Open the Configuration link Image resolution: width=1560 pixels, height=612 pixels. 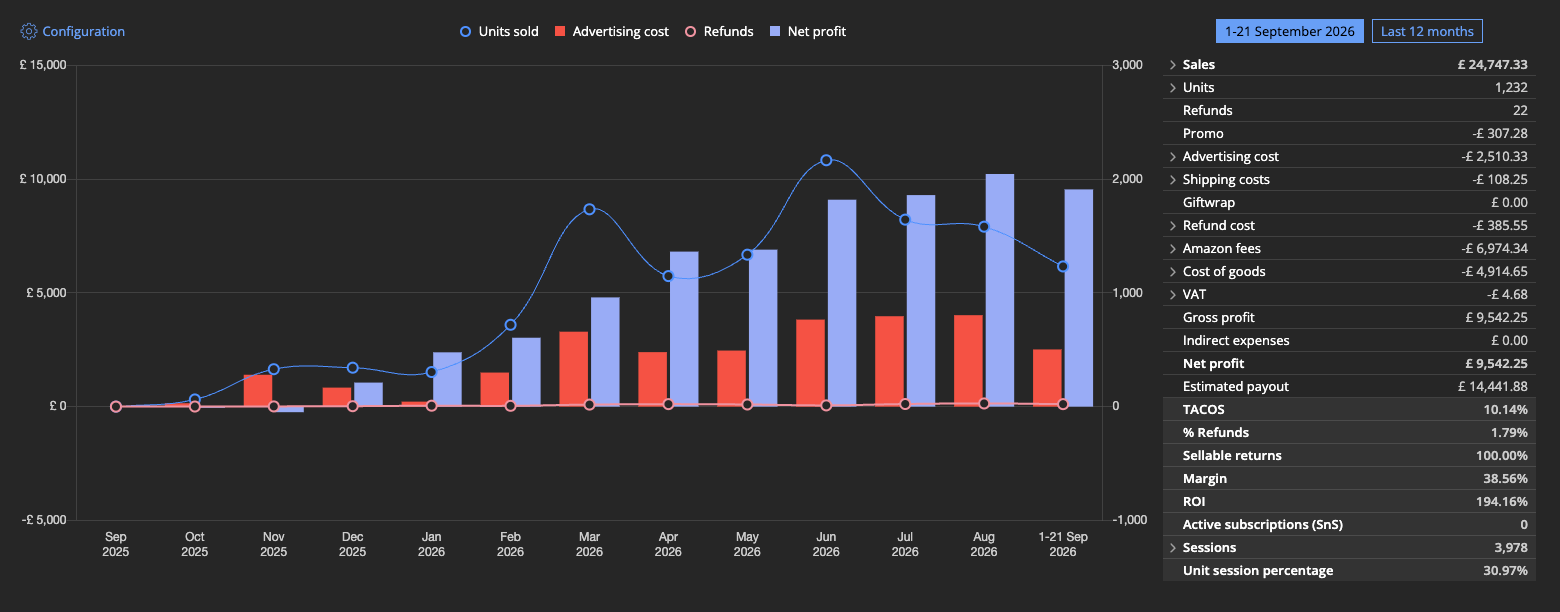84,32
